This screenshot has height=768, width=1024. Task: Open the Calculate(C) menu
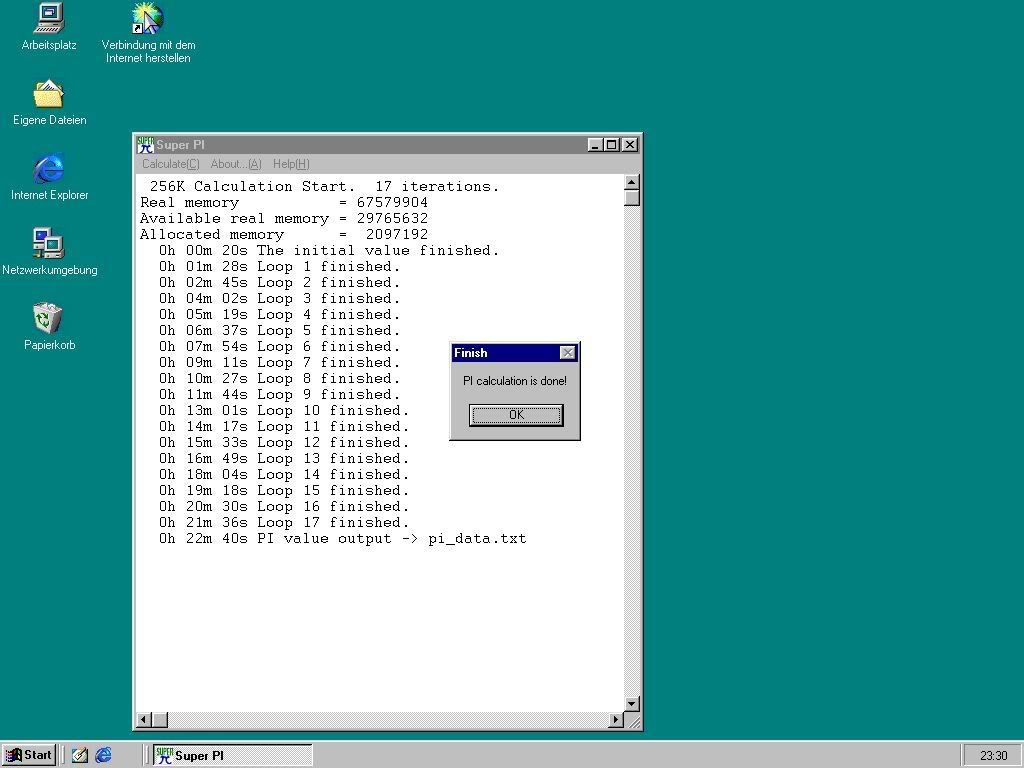[171, 164]
